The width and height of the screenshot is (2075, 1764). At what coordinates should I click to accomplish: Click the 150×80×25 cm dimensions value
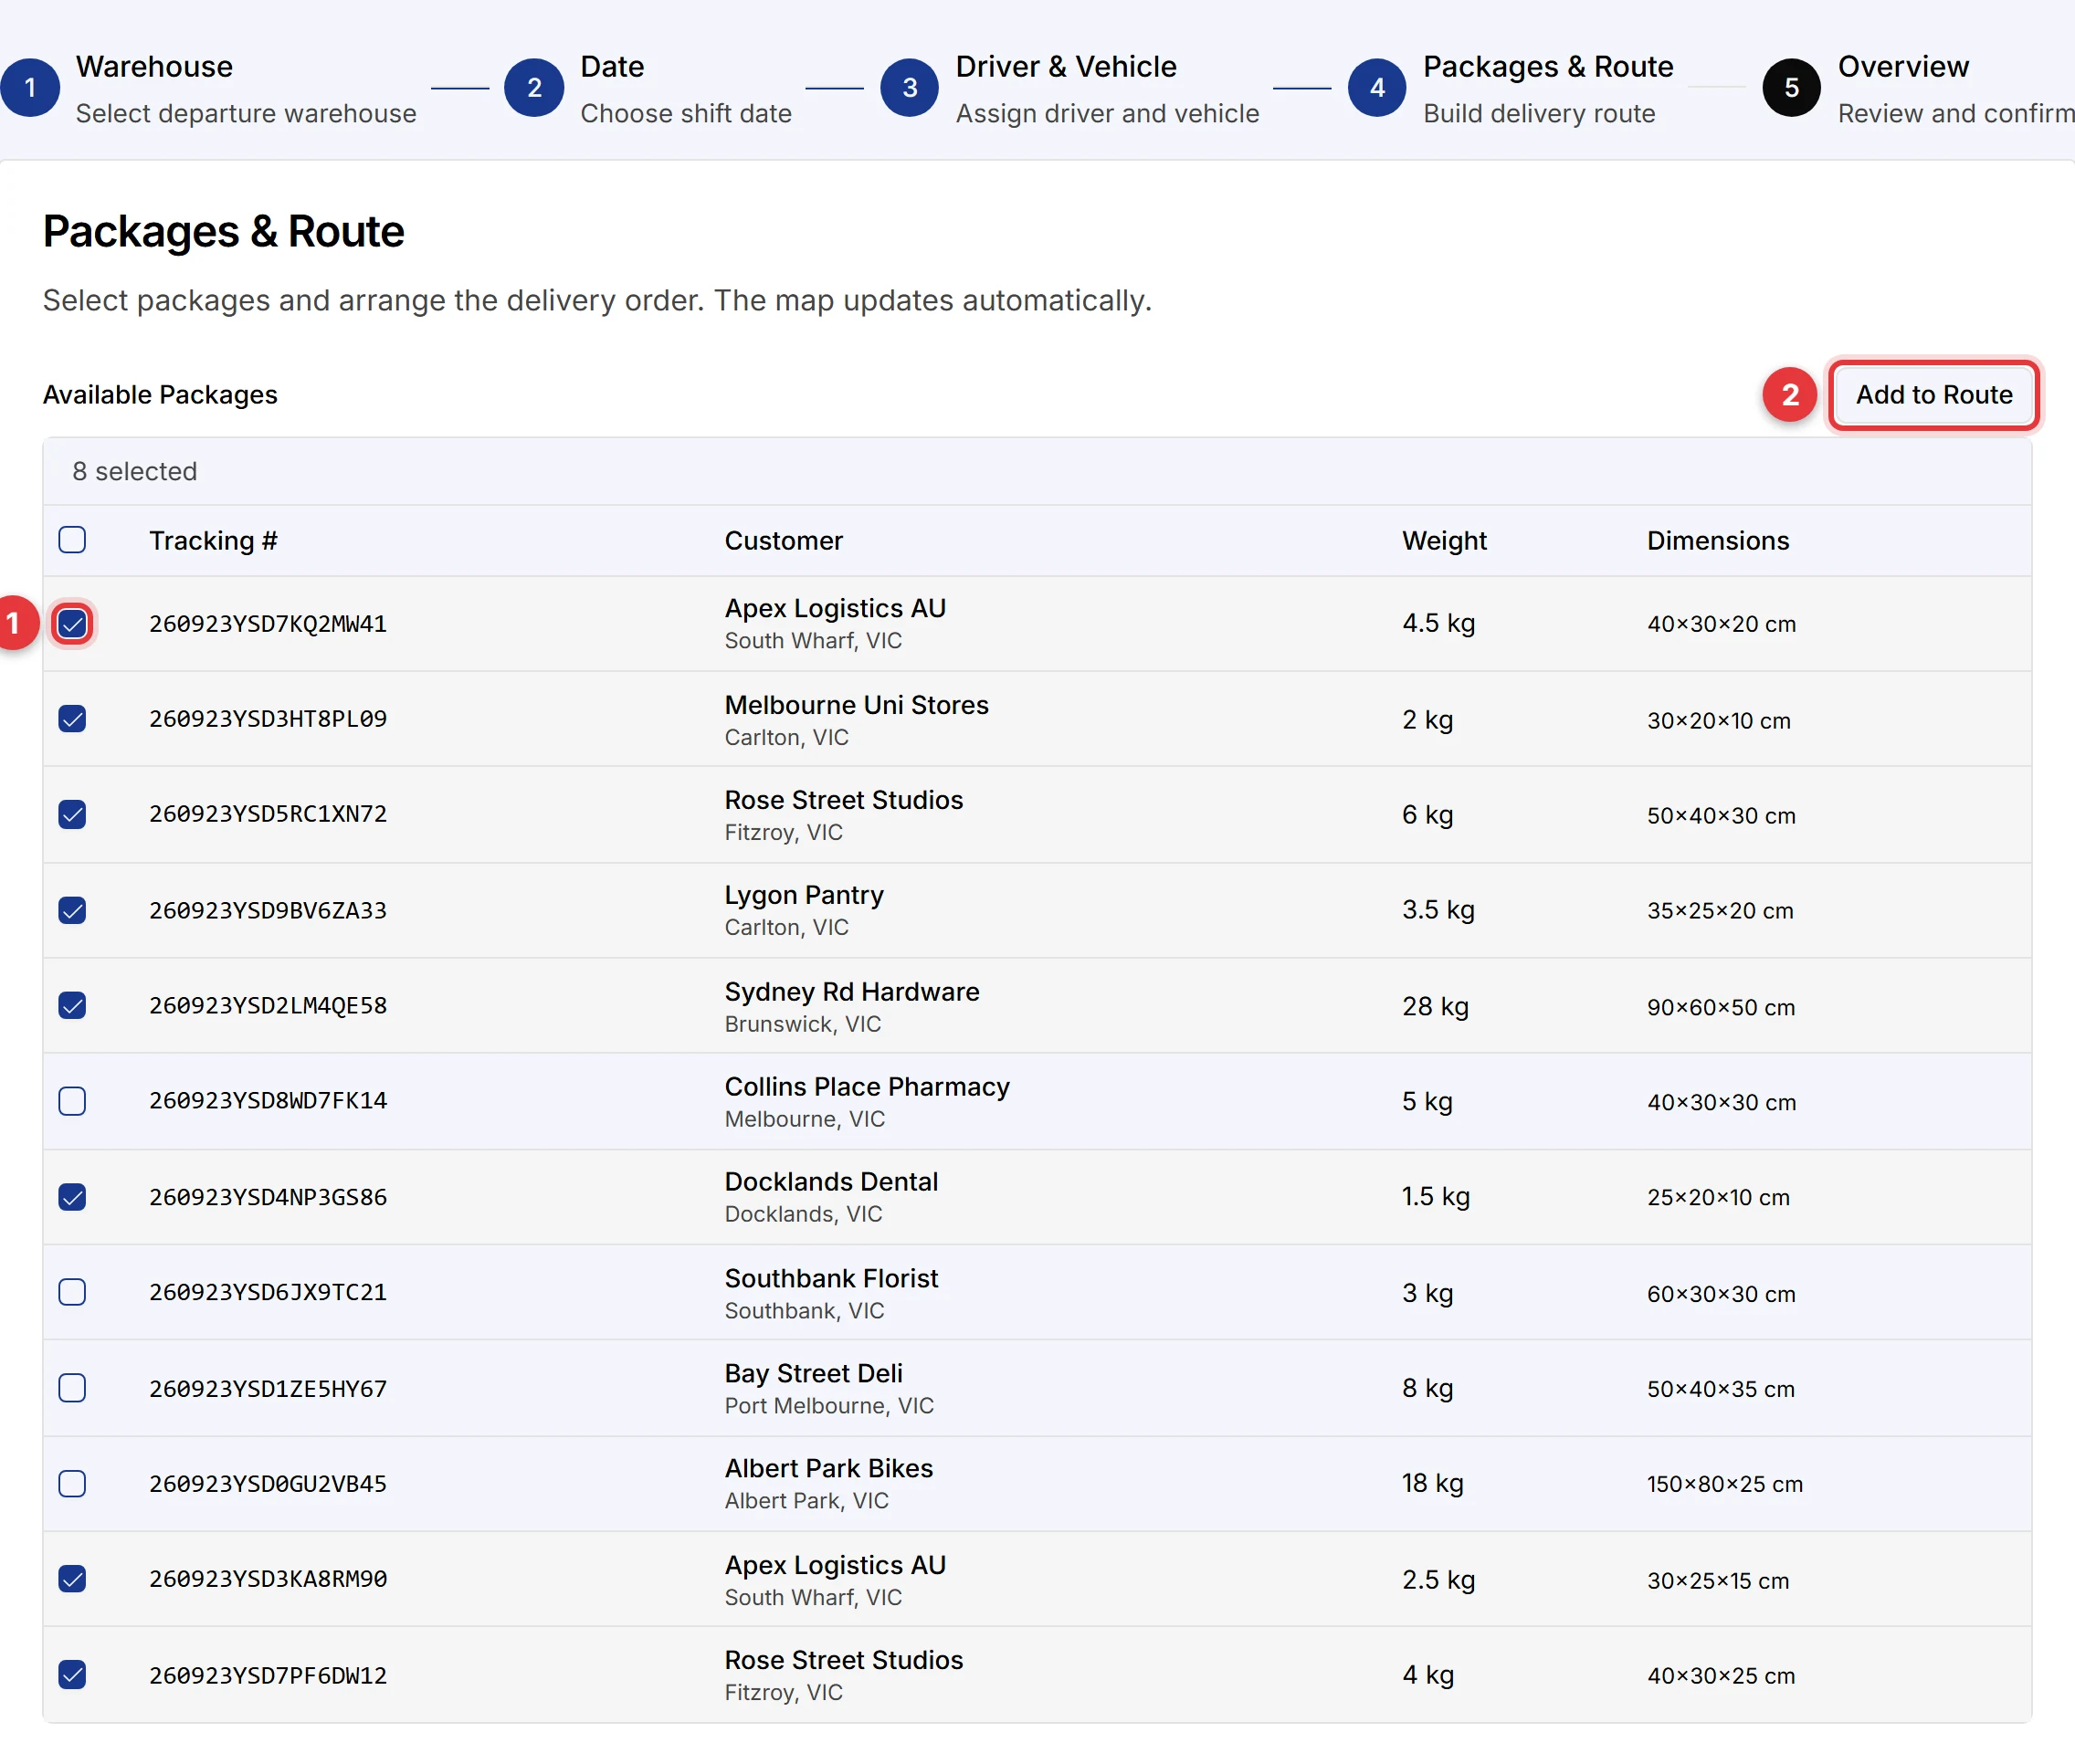click(1725, 1485)
